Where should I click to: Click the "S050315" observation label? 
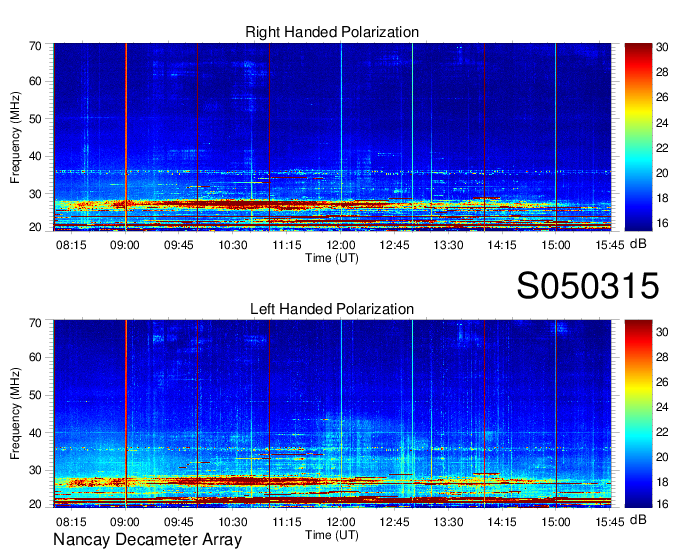click(x=588, y=285)
